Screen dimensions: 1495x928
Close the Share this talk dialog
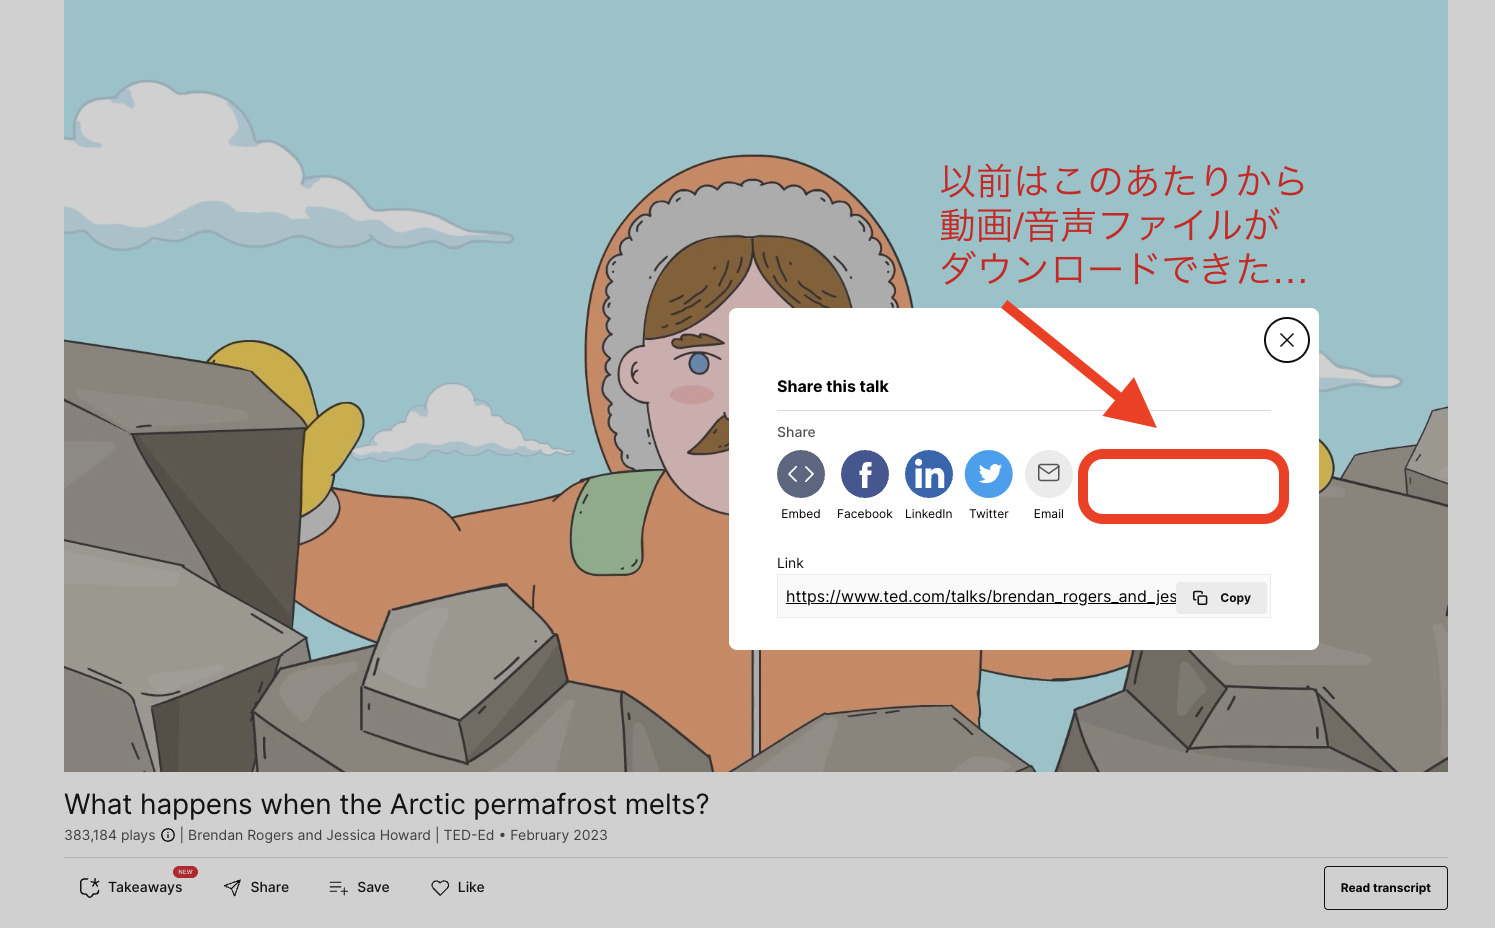(x=1287, y=340)
